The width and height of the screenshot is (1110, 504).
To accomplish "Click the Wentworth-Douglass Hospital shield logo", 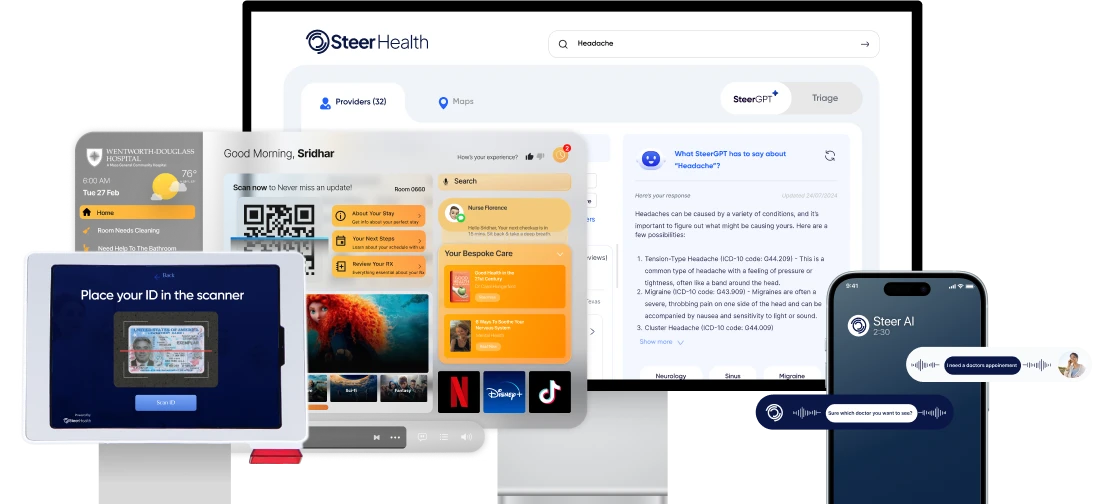I will pos(93,156).
